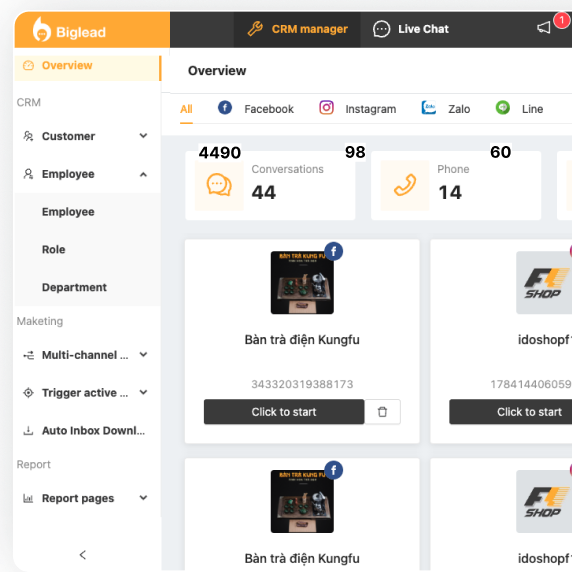This screenshot has height=572, width=572.
Task: Click the Conversations count 44
Action: tap(264, 192)
